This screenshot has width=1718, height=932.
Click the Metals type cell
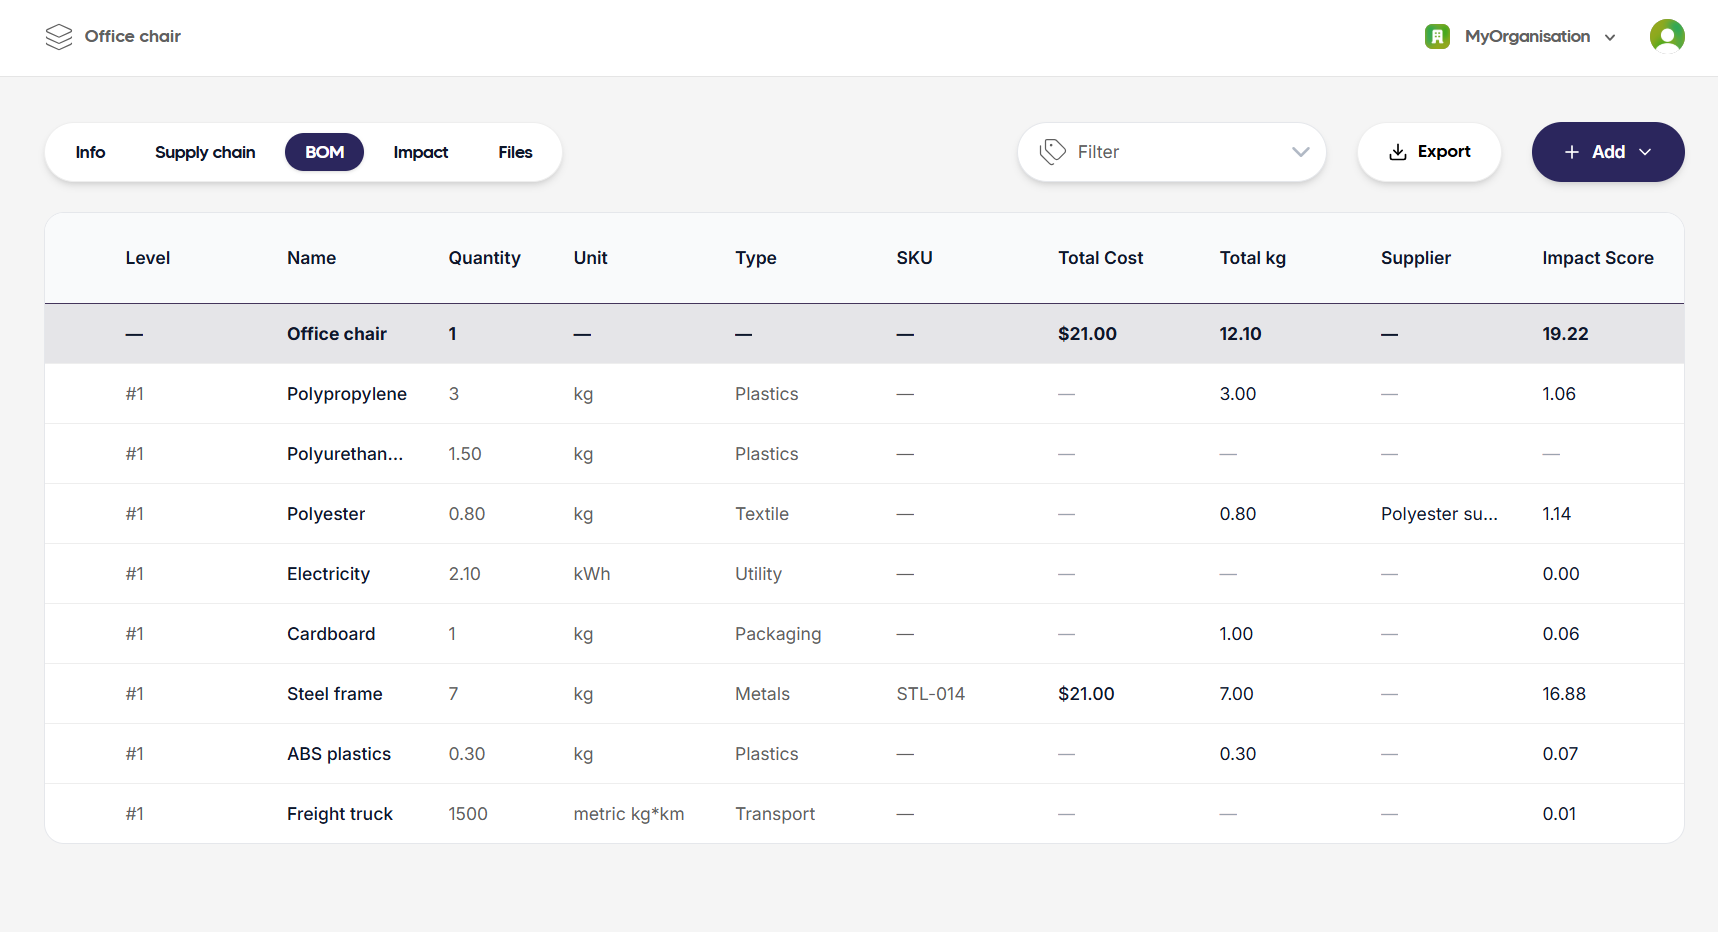click(762, 694)
